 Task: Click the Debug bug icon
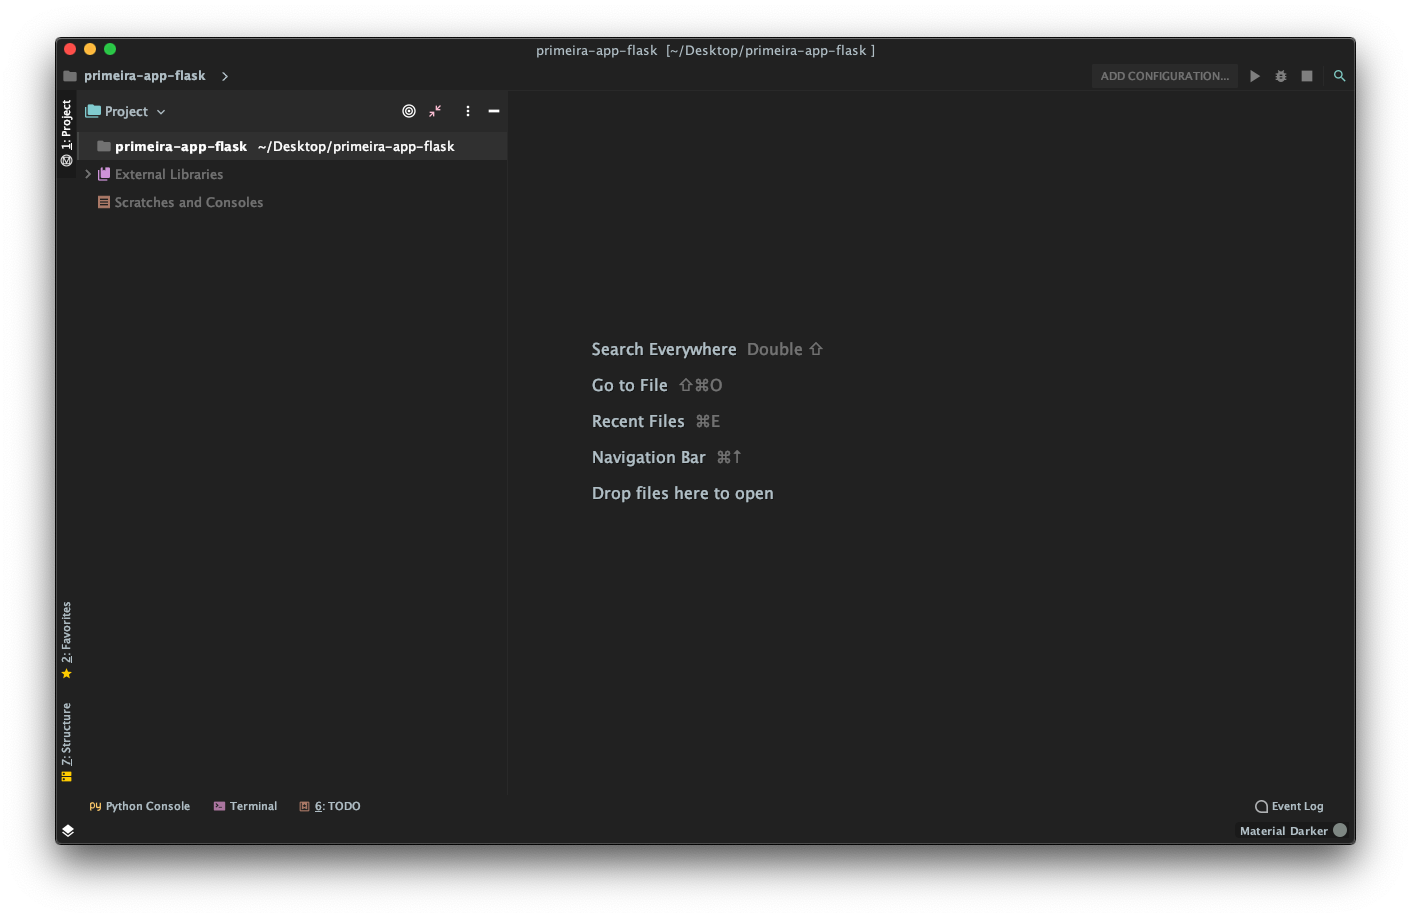[1281, 76]
